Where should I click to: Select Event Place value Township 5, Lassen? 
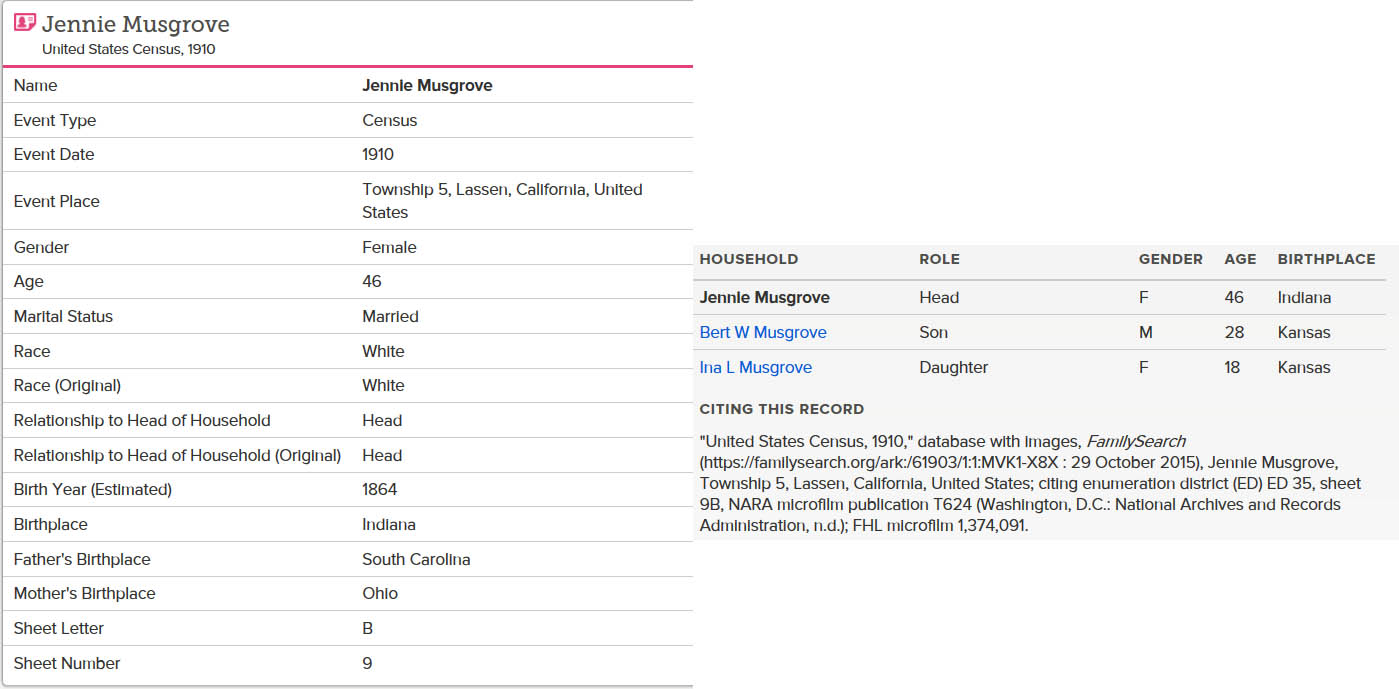click(x=502, y=200)
